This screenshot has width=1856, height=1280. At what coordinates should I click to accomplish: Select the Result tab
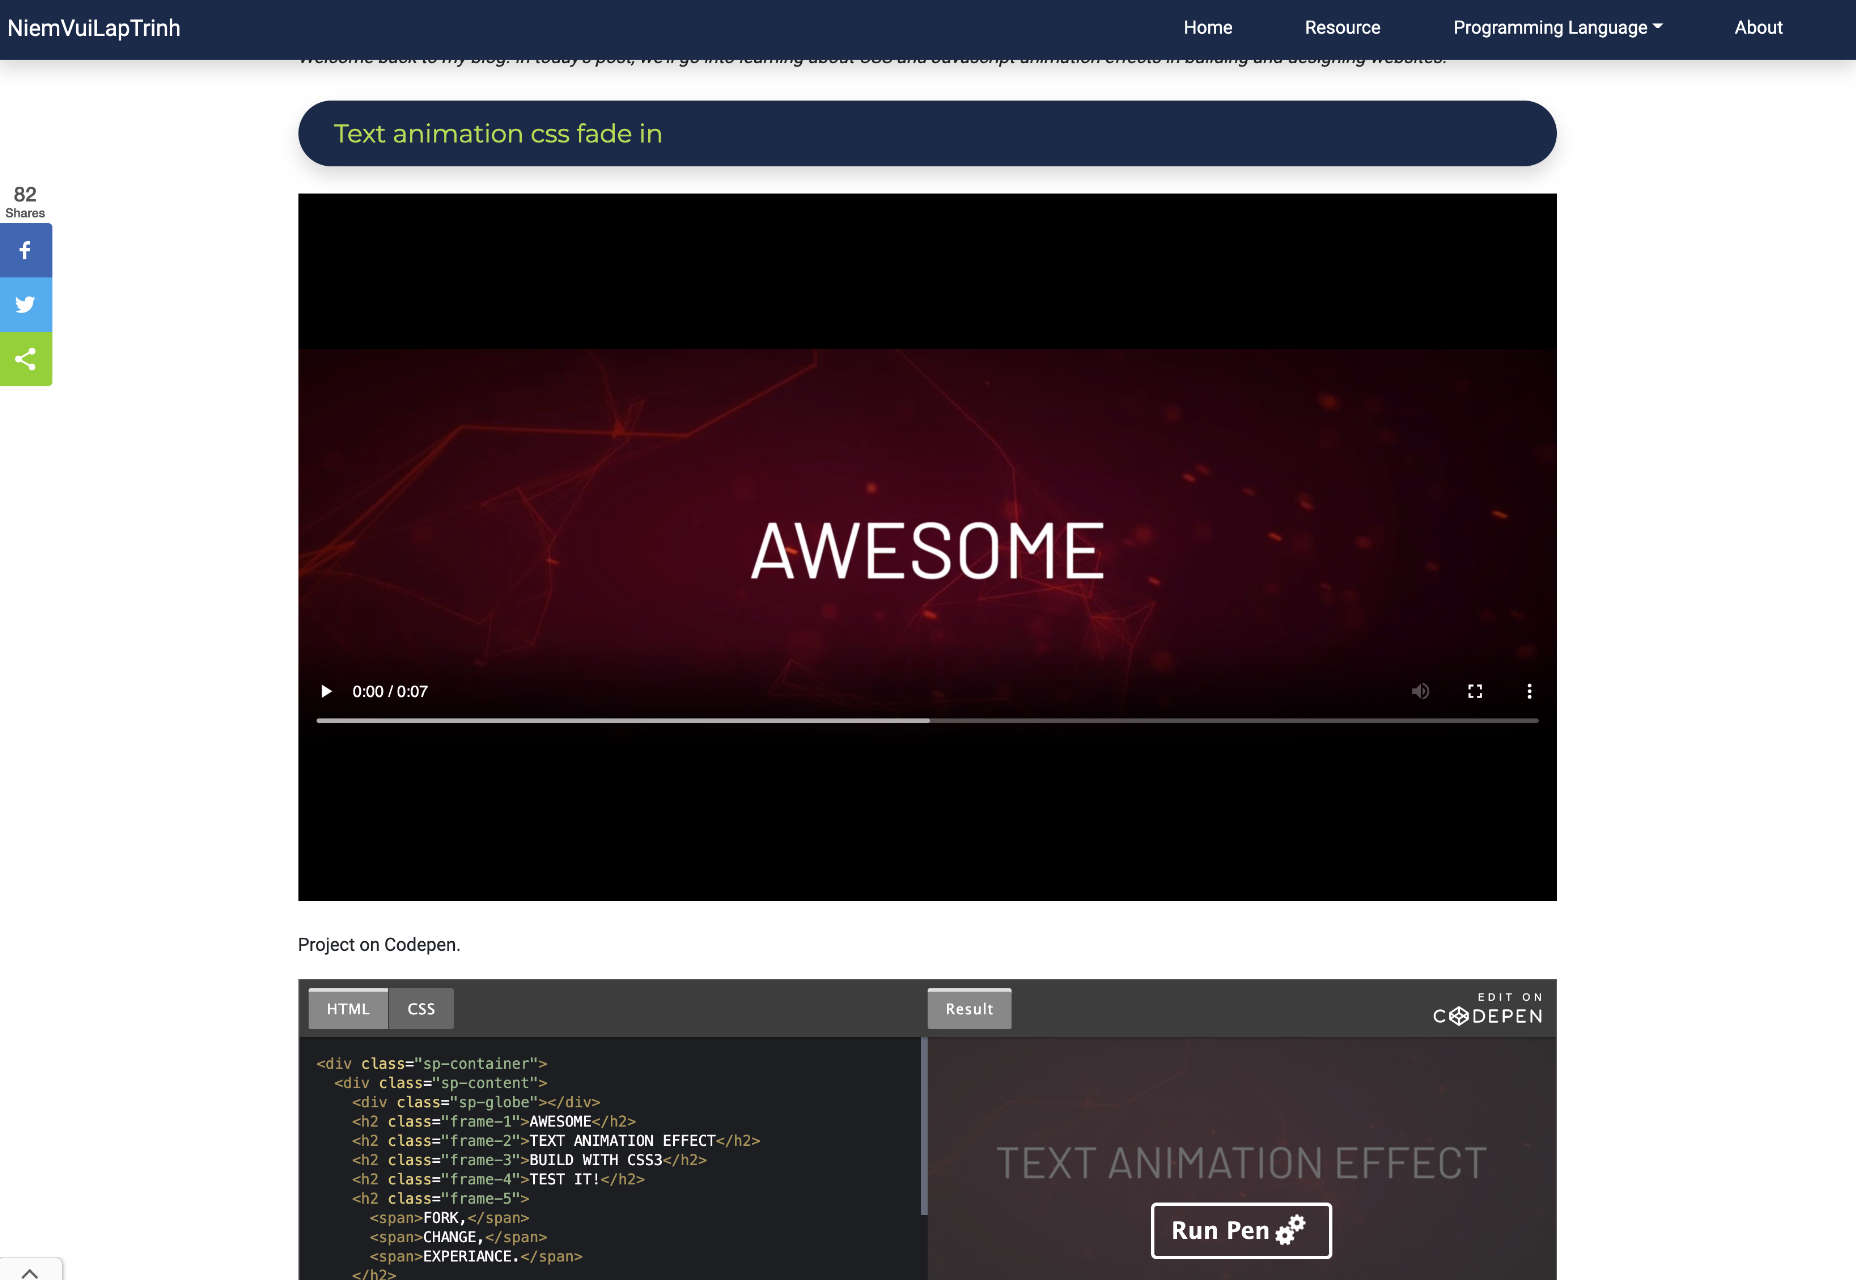pyautogui.click(x=969, y=1009)
